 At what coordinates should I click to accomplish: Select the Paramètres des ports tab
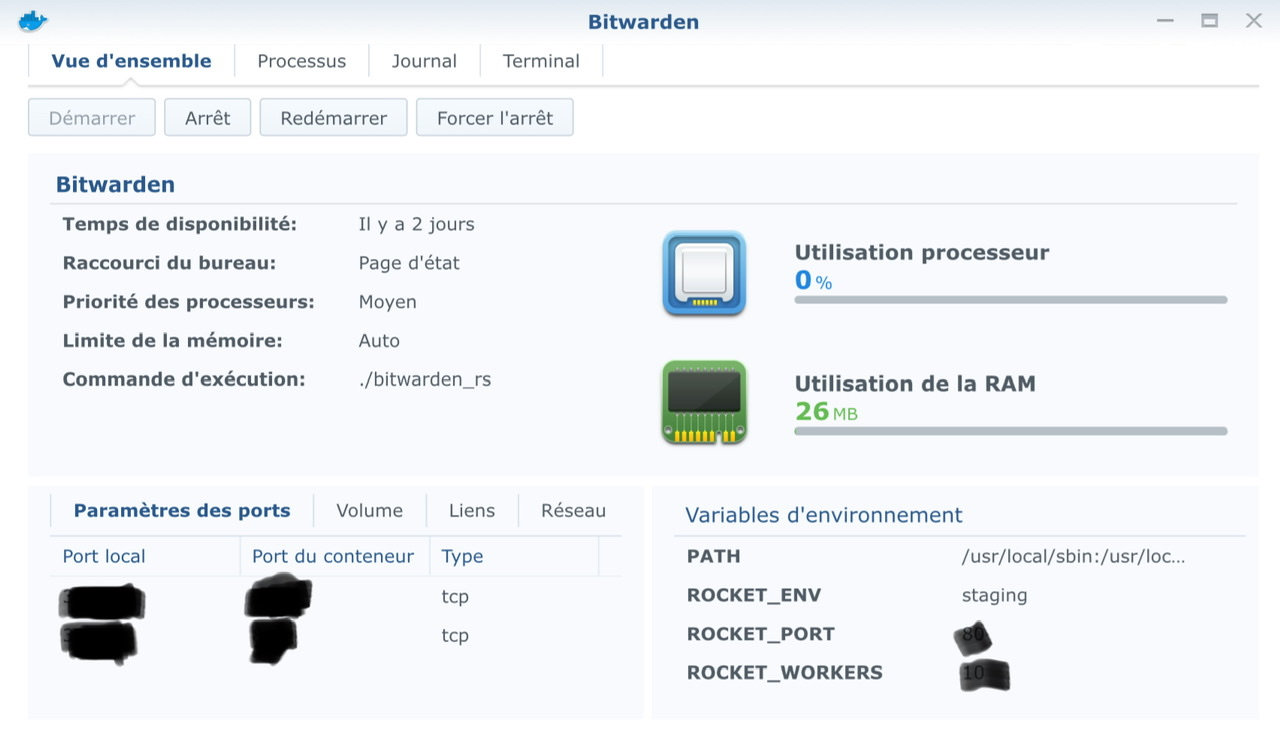point(182,511)
